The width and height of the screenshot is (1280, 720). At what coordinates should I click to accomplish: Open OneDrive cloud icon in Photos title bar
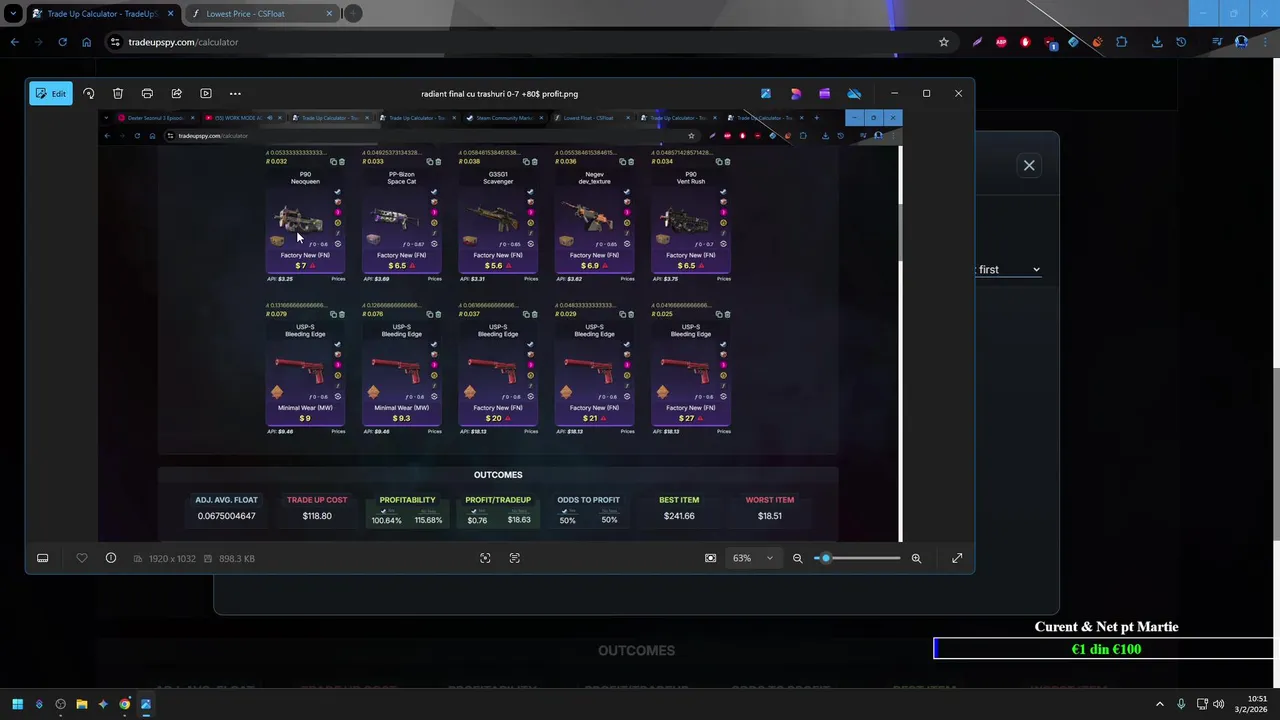[x=854, y=94]
